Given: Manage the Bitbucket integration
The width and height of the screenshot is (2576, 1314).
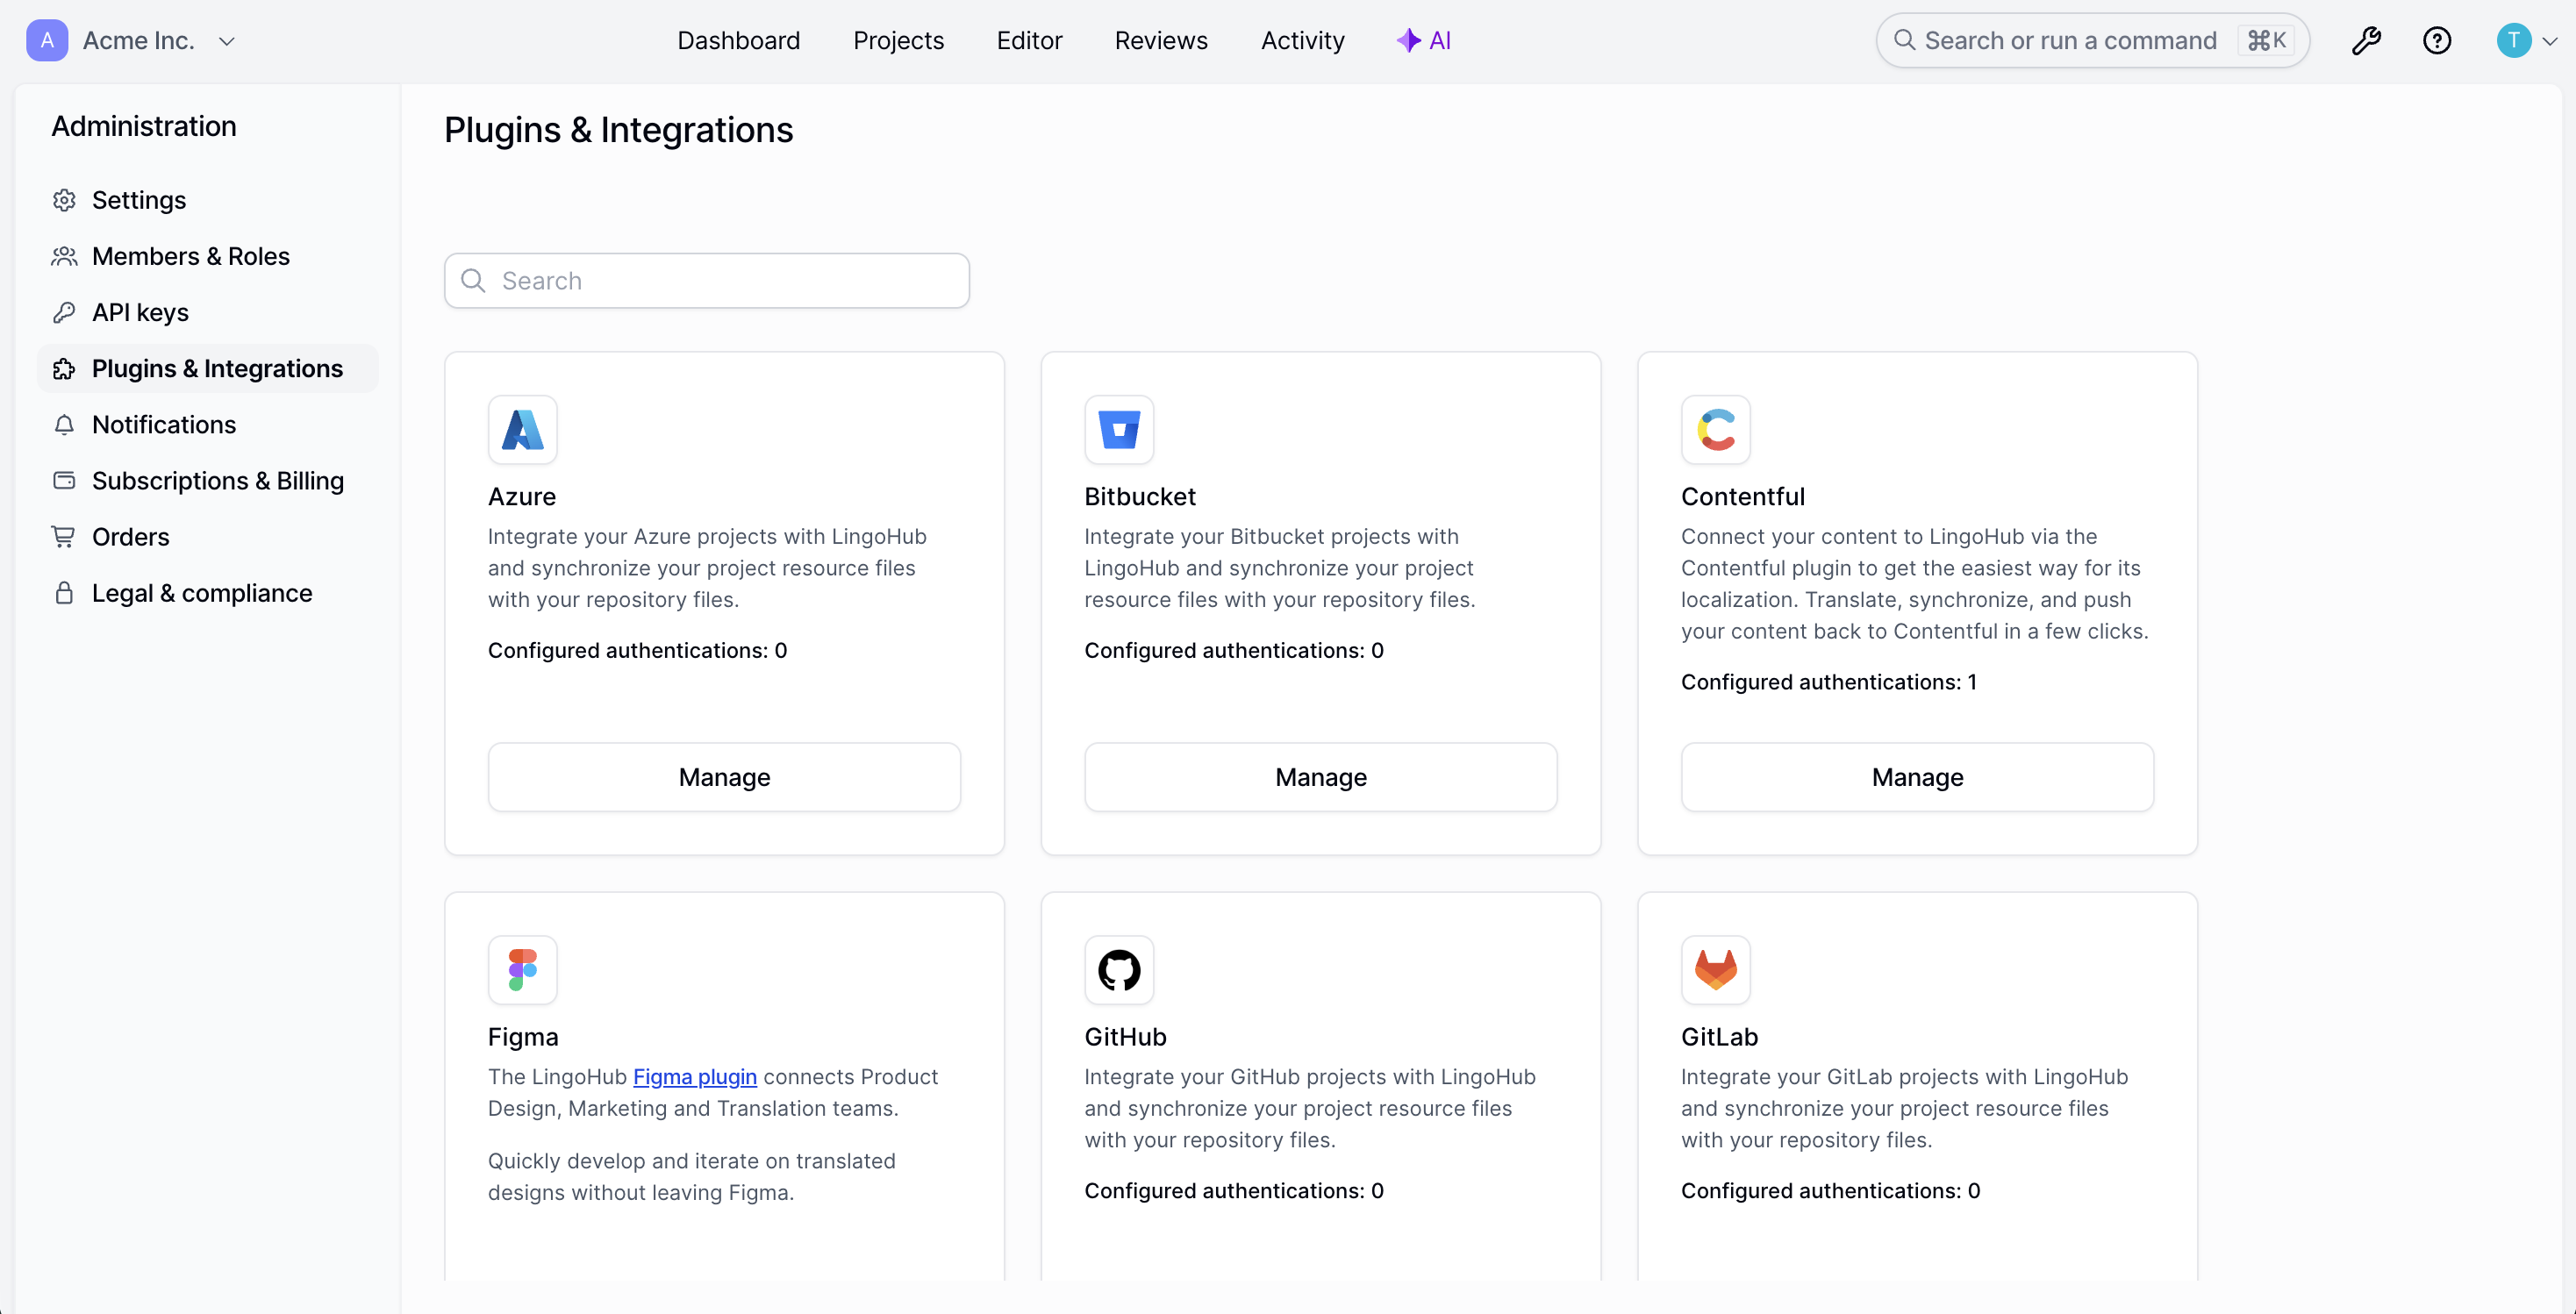Looking at the screenshot, I should pos(1320,777).
